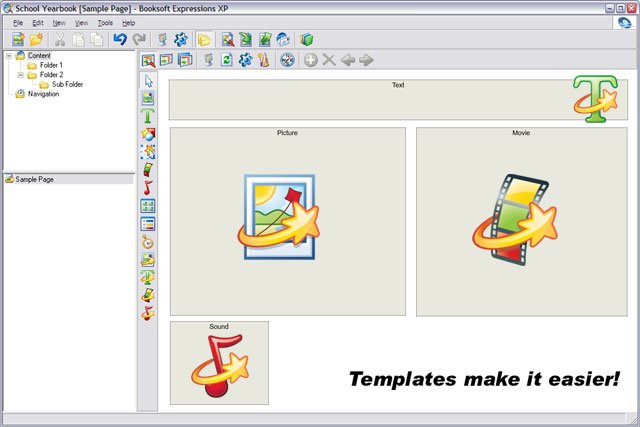Collapse the Content tree node

click(x=9, y=56)
